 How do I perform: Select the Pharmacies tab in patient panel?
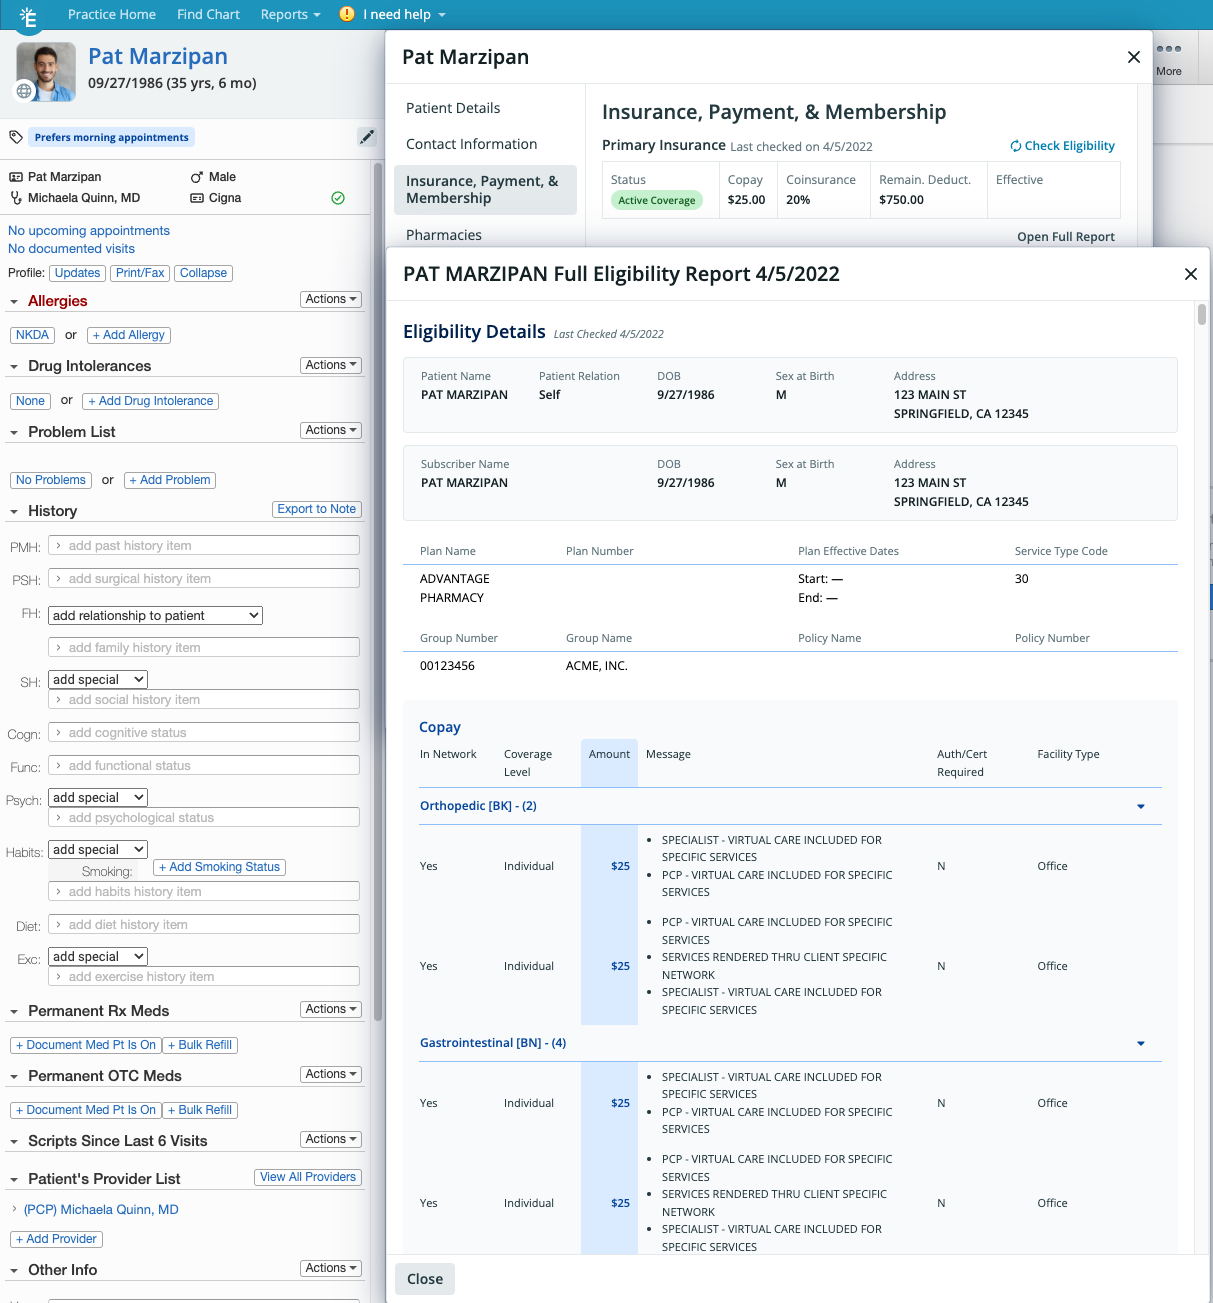pos(444,235)
